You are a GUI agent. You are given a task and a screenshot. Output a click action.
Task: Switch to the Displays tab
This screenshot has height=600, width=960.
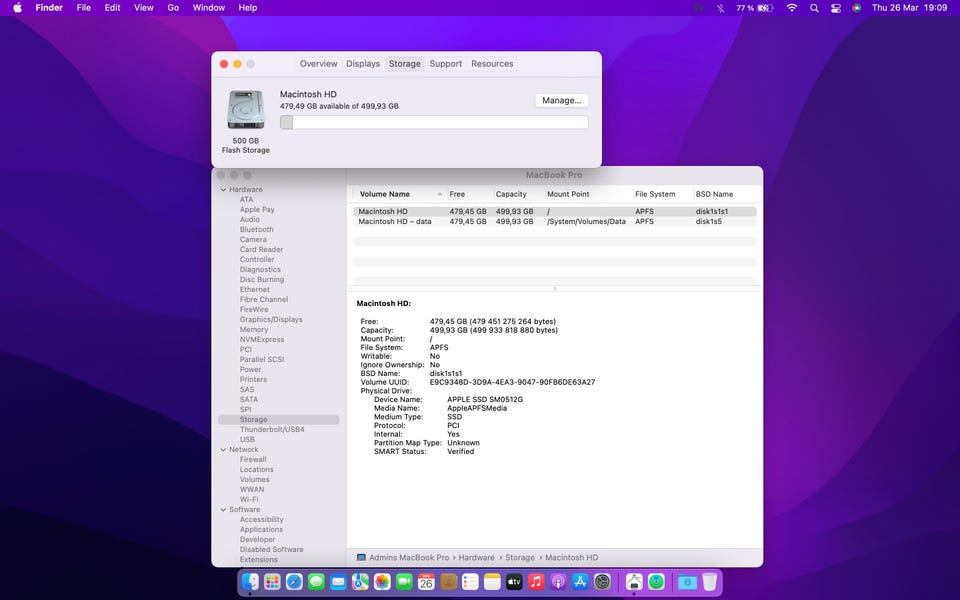pyautogui.click(x=363, y=64)
